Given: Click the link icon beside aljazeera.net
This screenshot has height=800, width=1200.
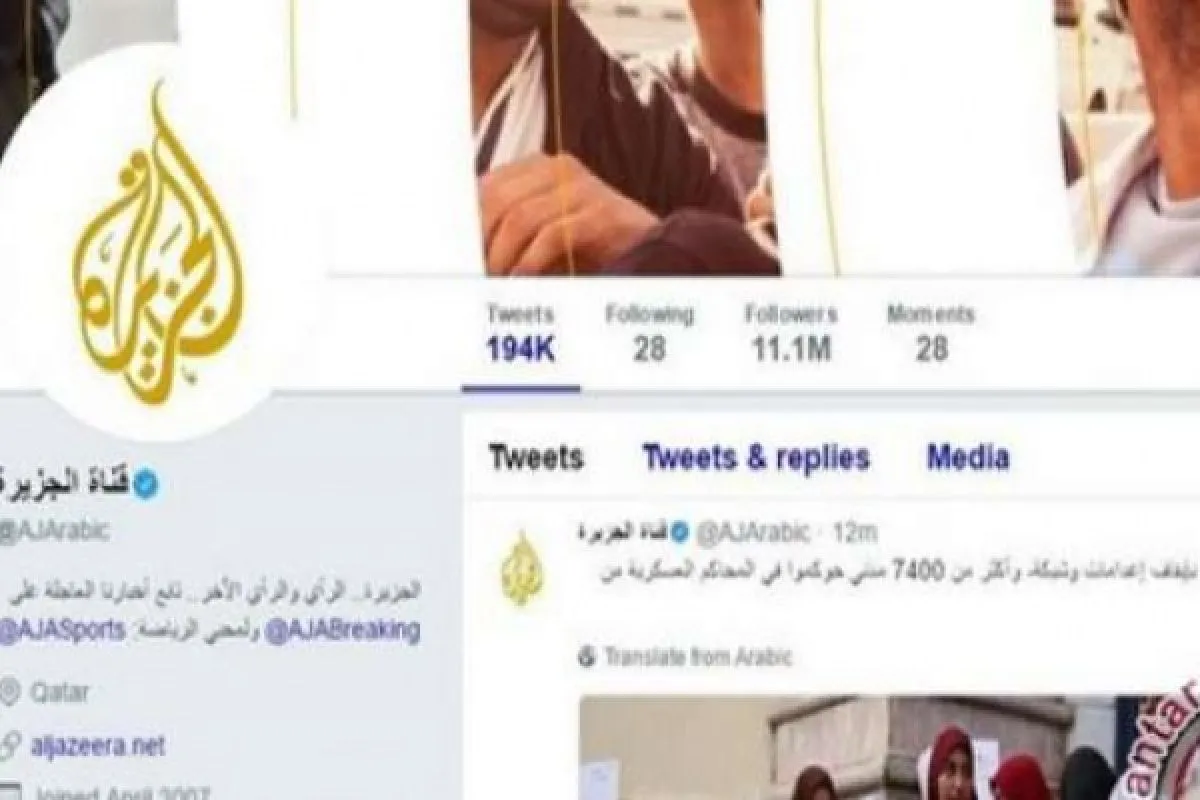Looking at the screenshot, I should [x=10, y=745].
